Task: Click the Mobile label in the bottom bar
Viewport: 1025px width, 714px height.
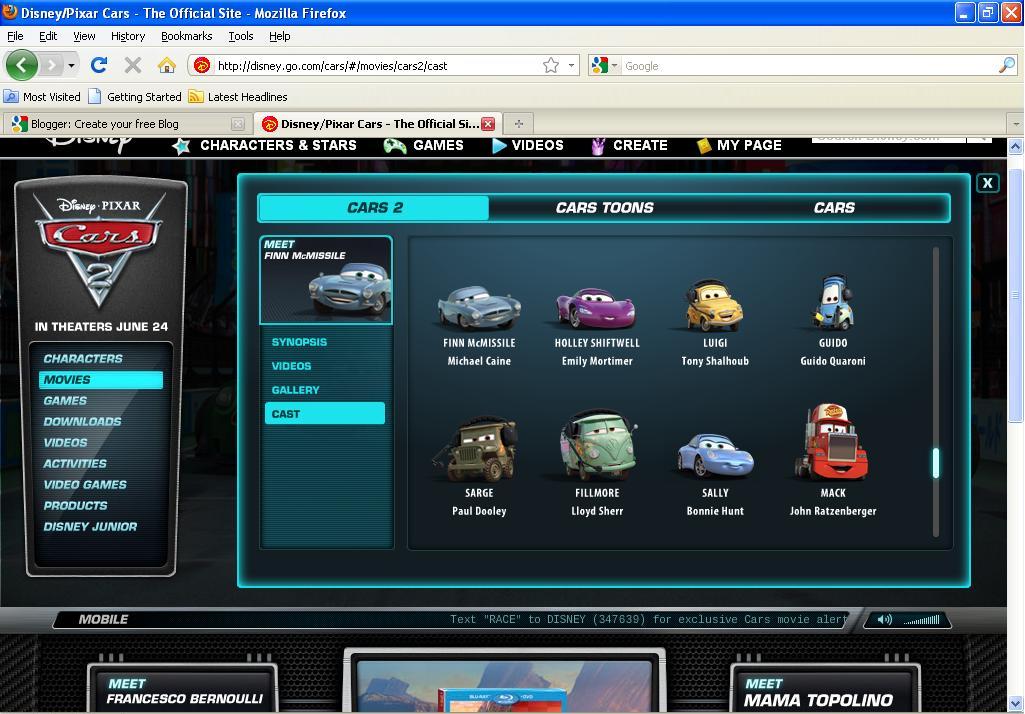Action: [x=103, y=619]
